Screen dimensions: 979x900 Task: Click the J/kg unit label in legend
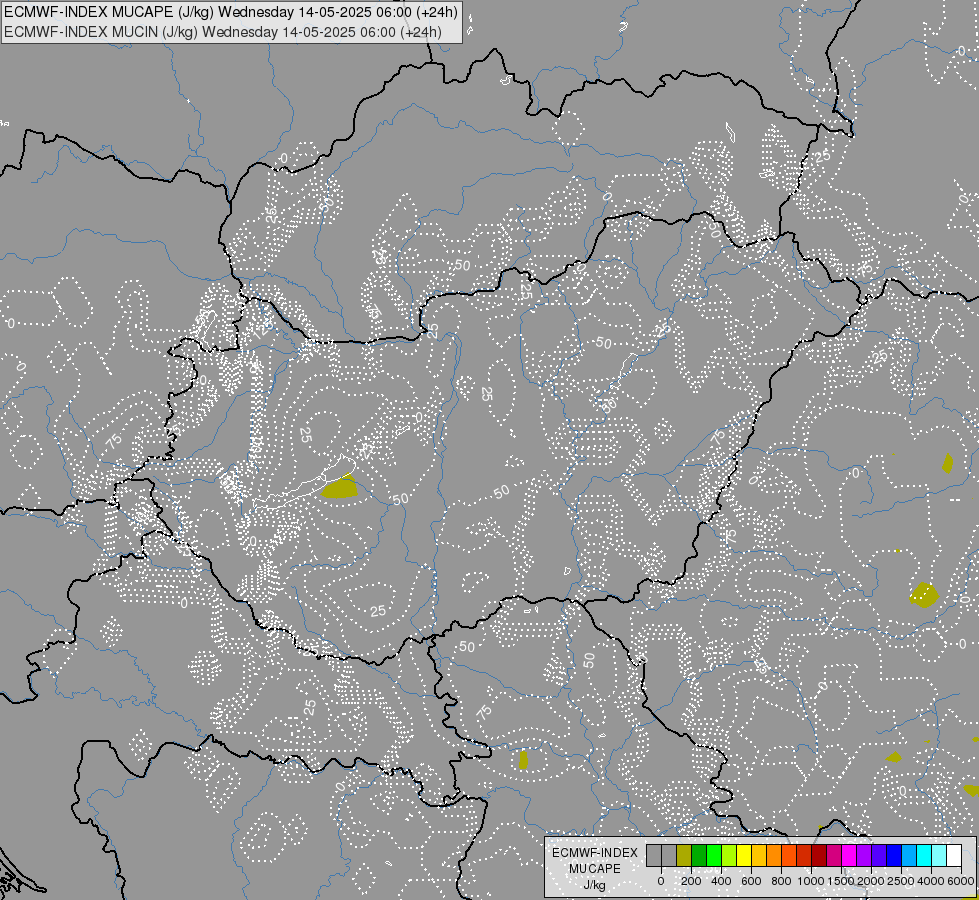[595, 885]
